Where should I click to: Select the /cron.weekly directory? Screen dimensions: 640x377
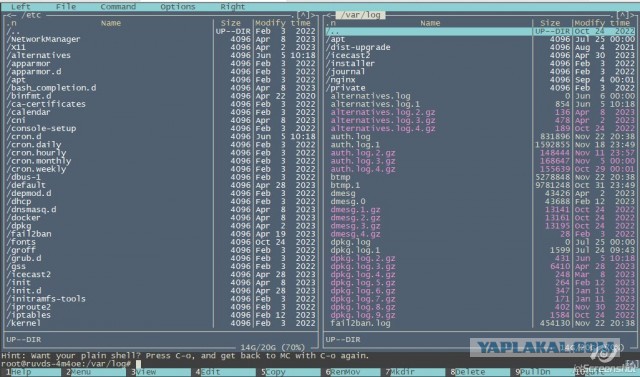pyautogui.click(x=161, y=169)
